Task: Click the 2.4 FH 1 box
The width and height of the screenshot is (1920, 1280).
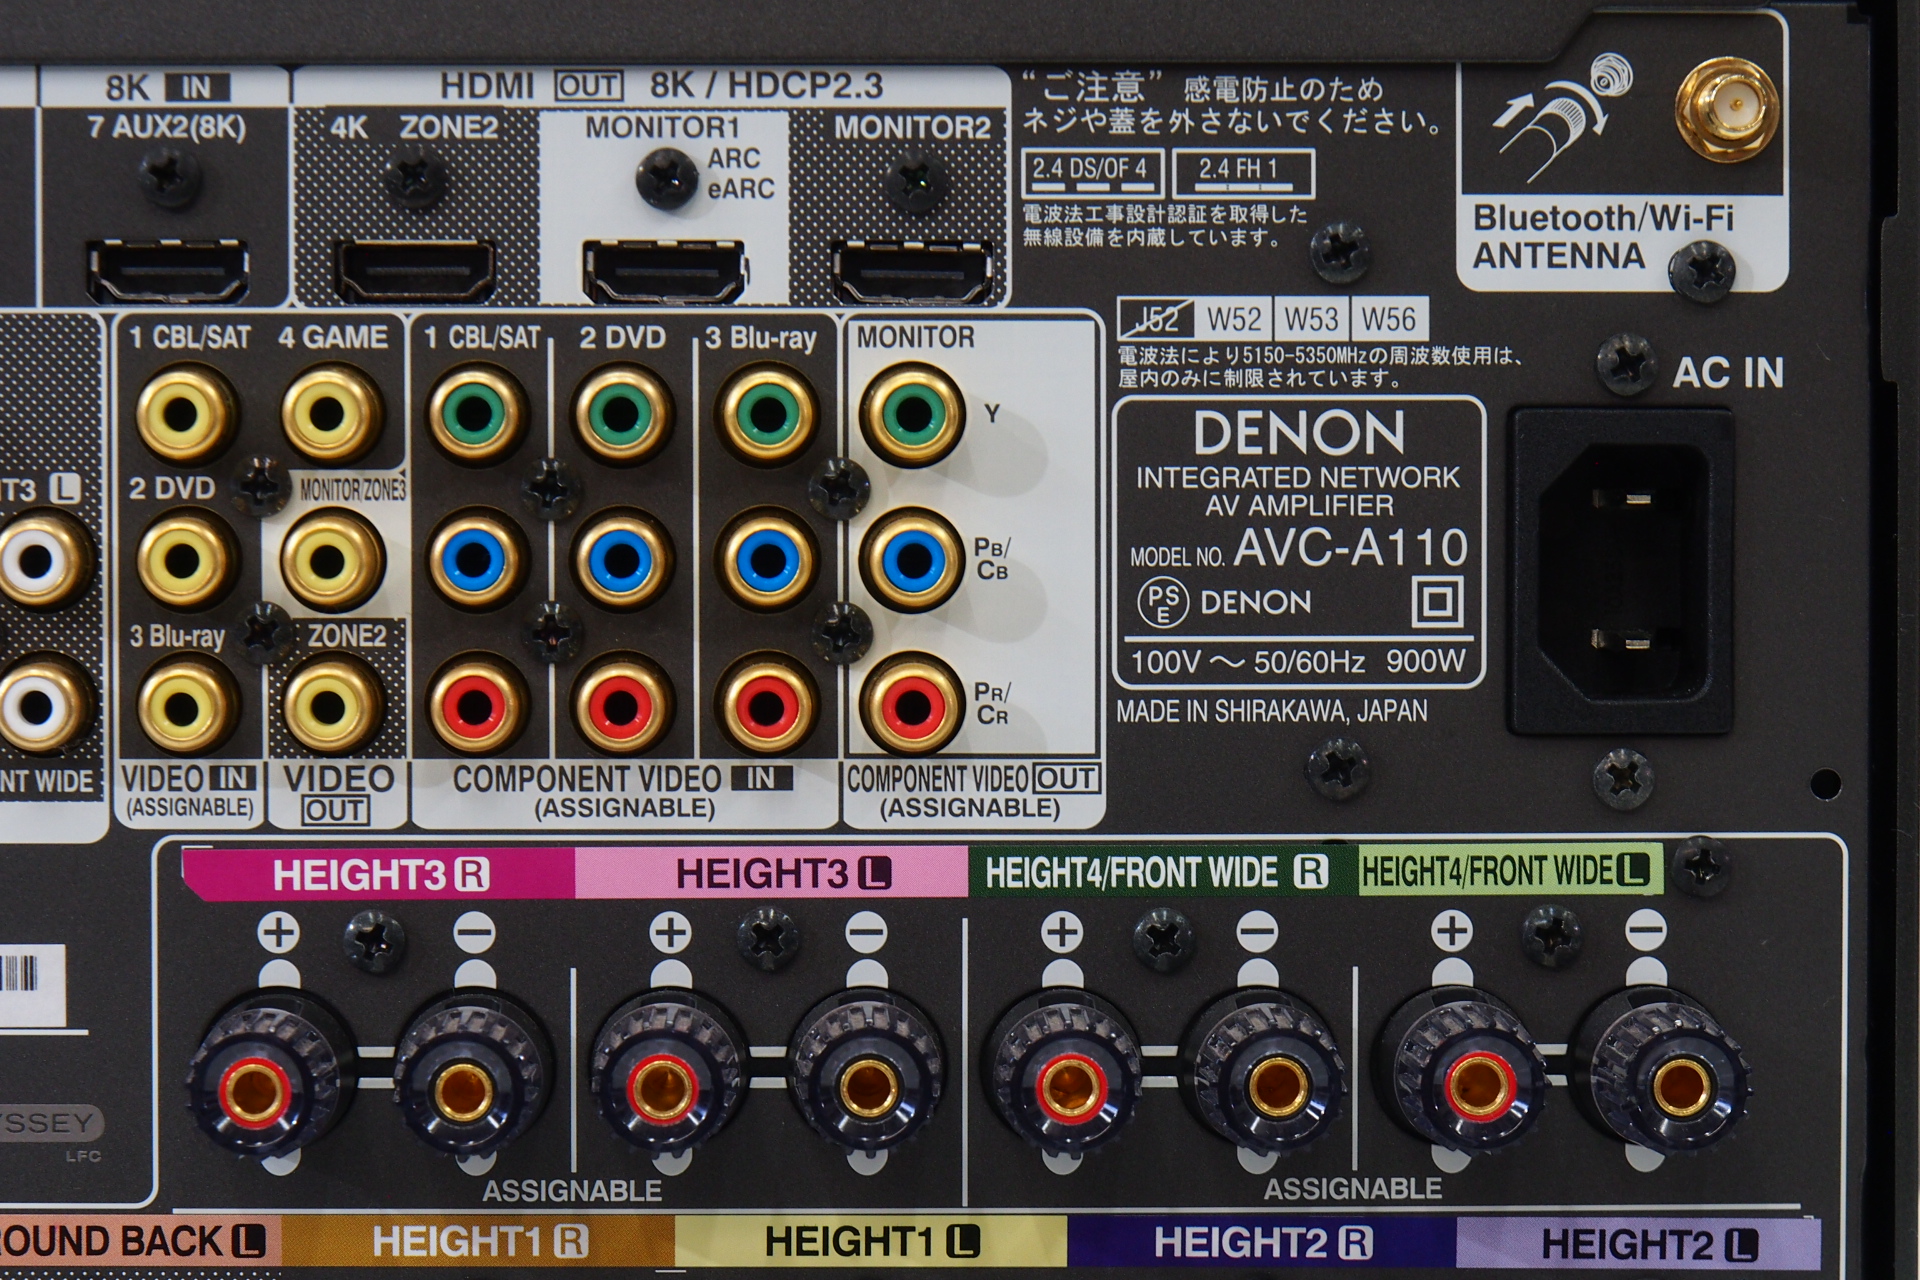Action: pos(1243,173)
